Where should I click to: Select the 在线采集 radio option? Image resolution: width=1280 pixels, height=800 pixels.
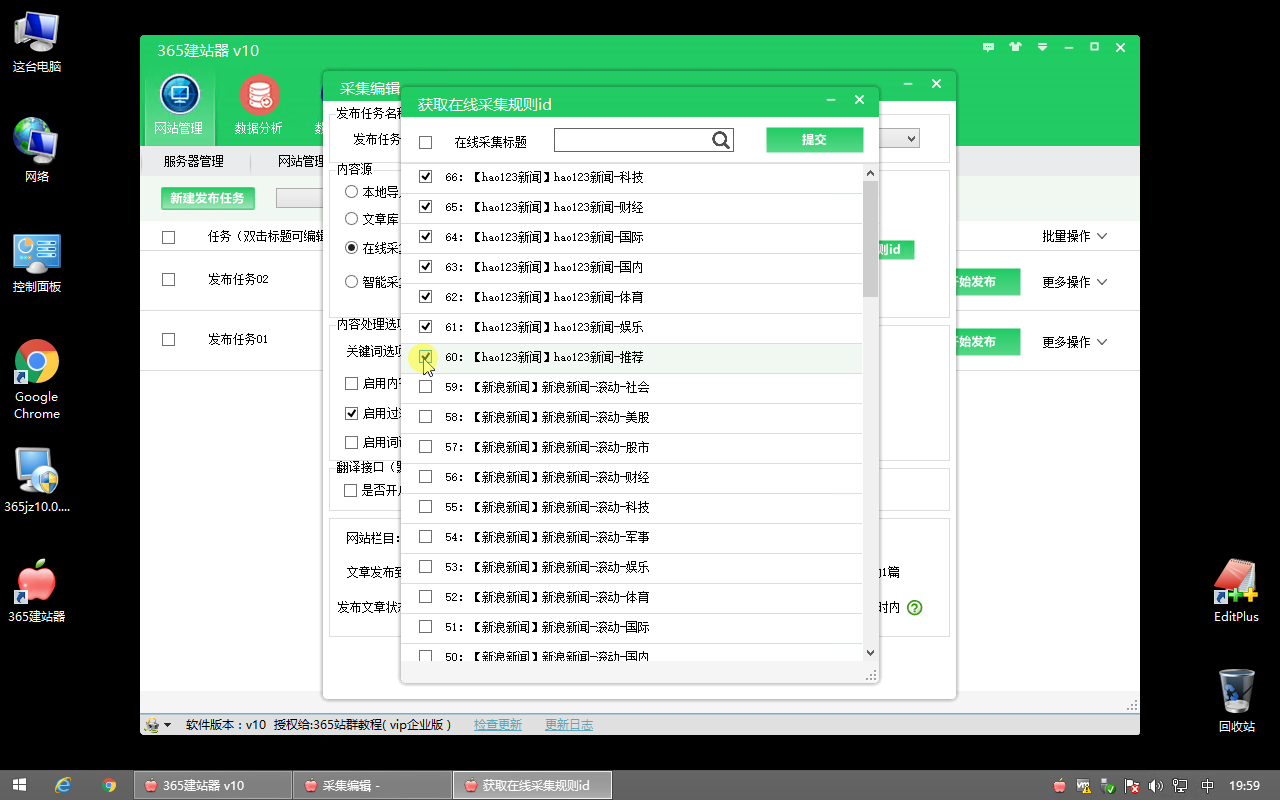pos(351,247)
